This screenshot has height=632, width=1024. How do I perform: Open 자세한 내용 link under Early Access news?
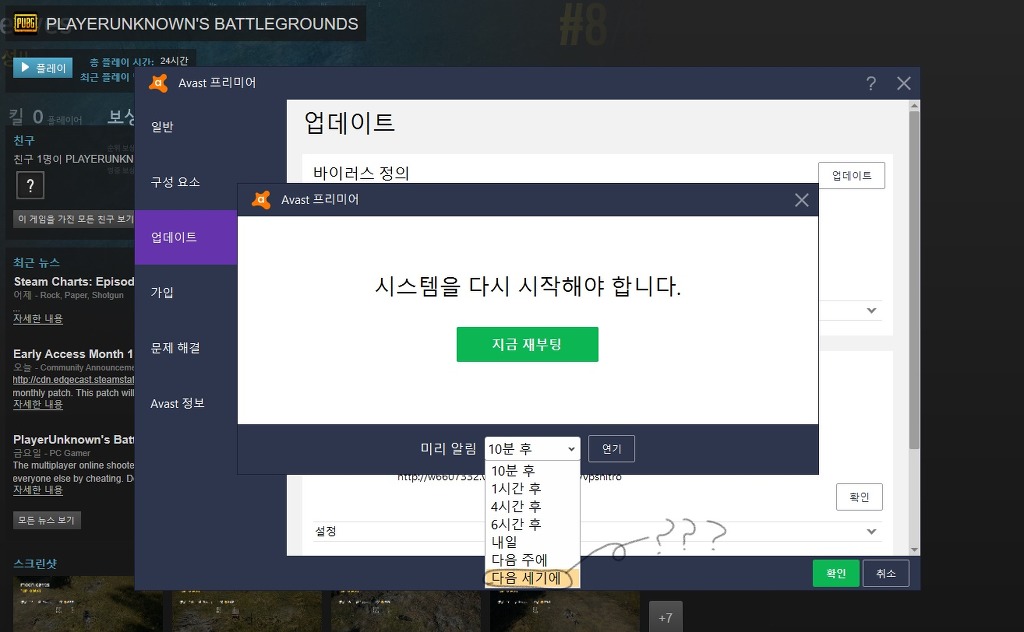(x=38, y=404)
